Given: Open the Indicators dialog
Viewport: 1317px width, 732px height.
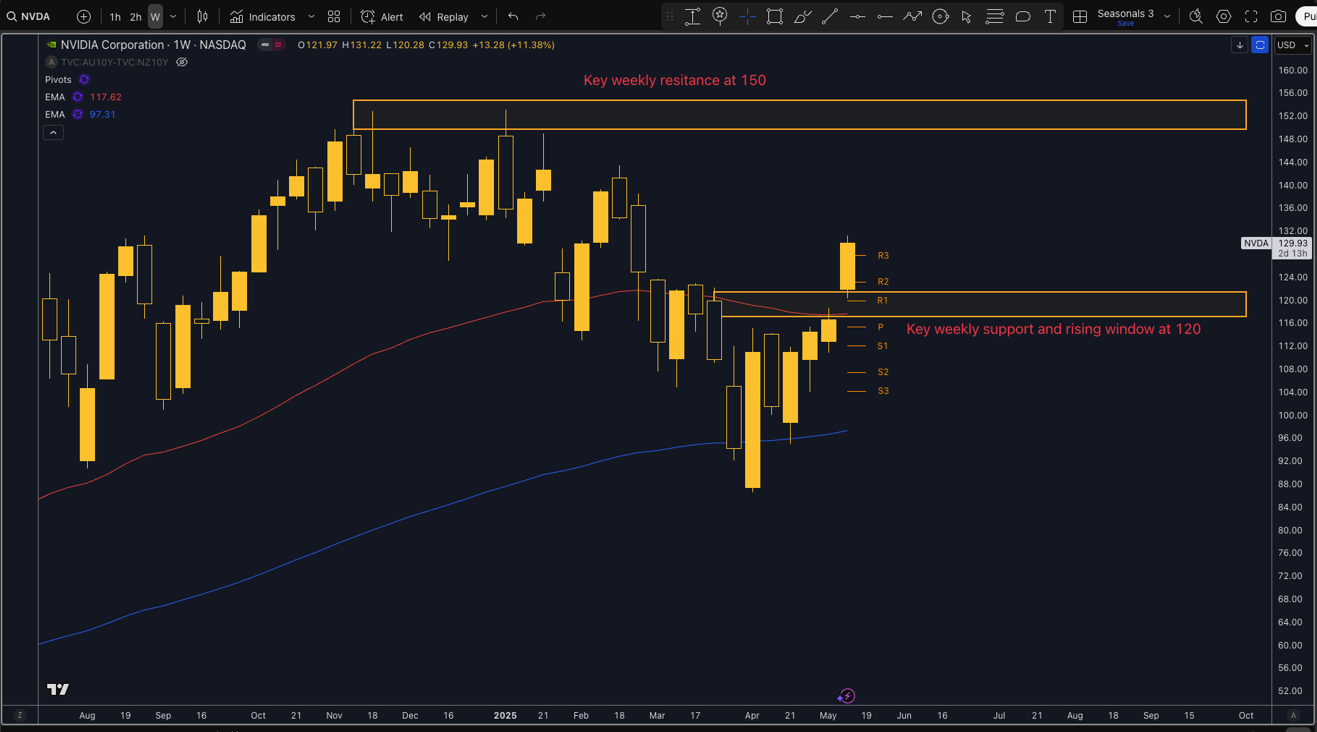Looking at the screenshot, I should coord(263,16).
